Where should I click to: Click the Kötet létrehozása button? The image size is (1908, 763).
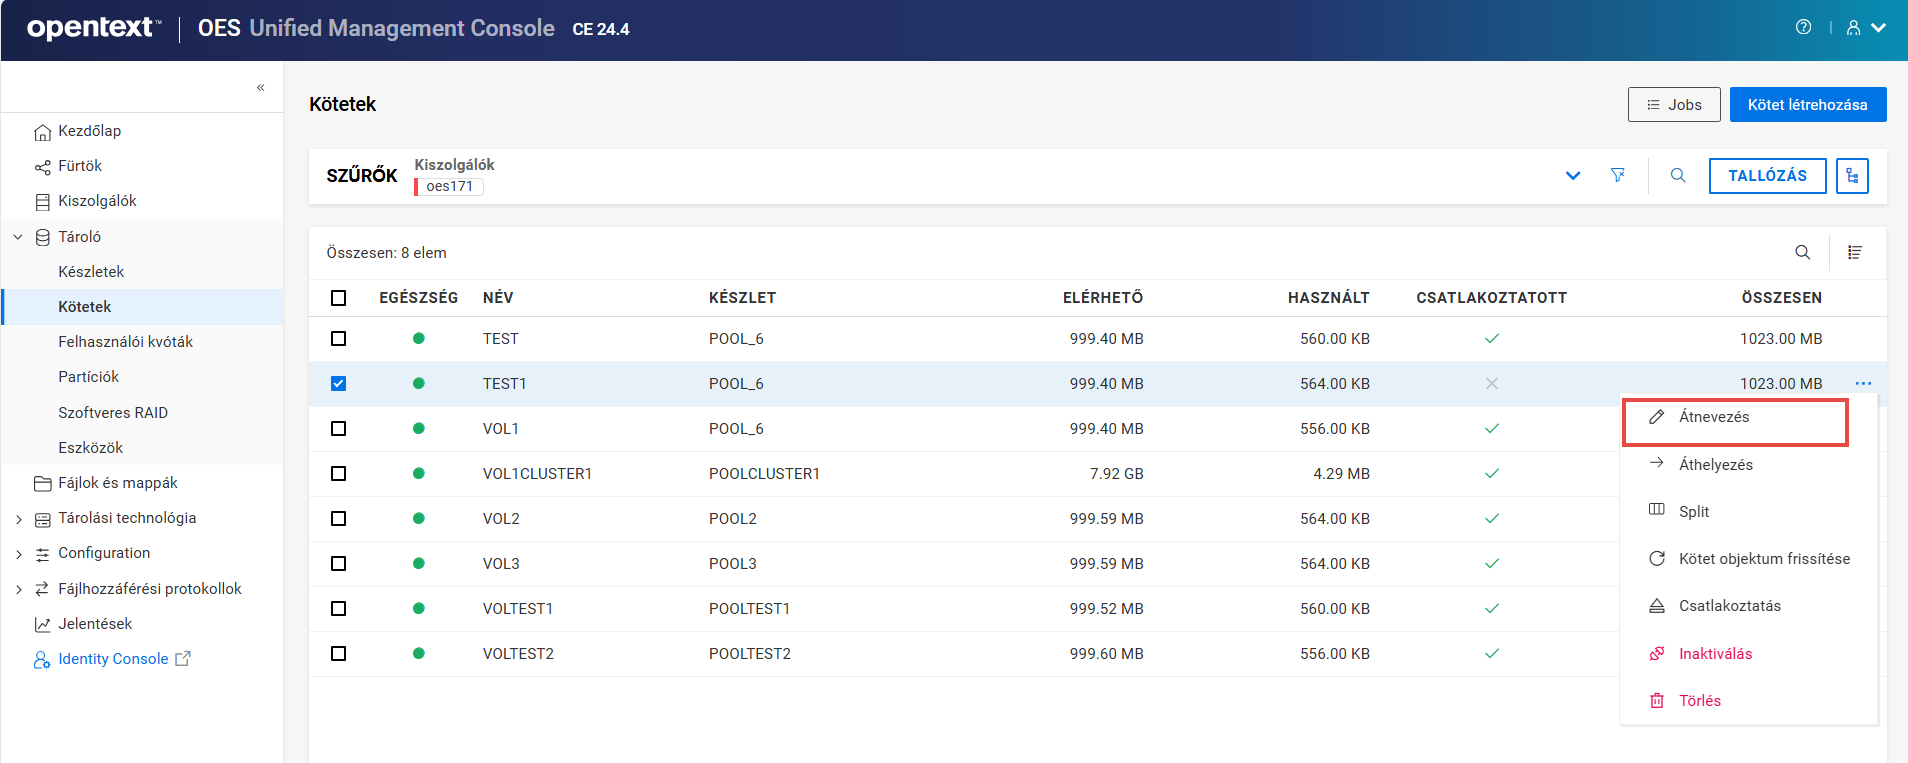click(x=1807, y=105)
